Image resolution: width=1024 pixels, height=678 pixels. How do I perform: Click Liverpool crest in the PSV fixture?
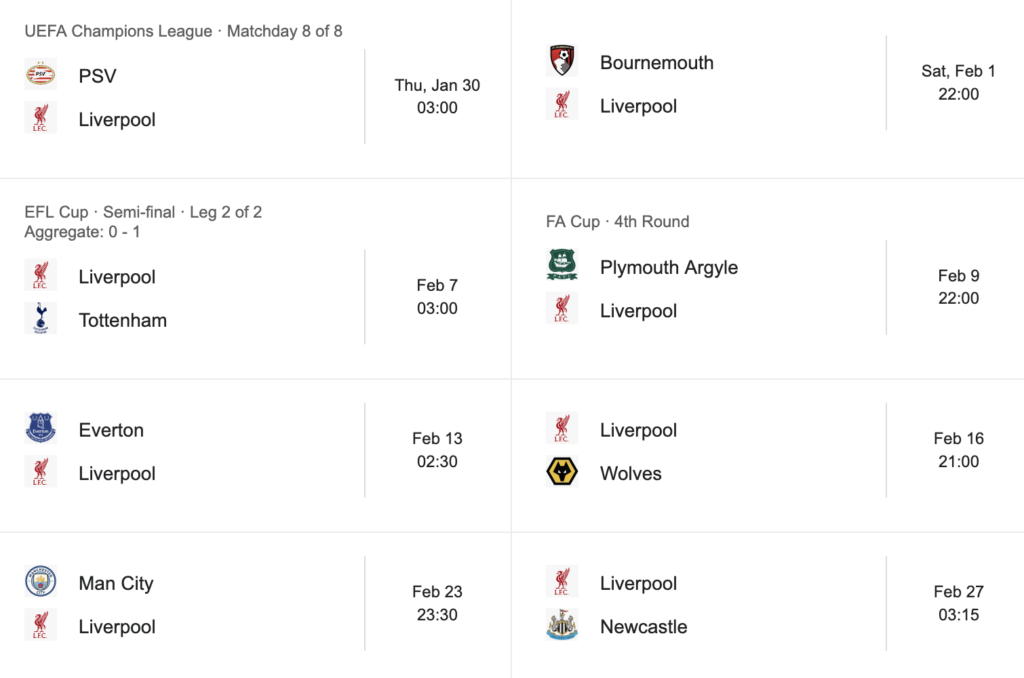[41, 119]
